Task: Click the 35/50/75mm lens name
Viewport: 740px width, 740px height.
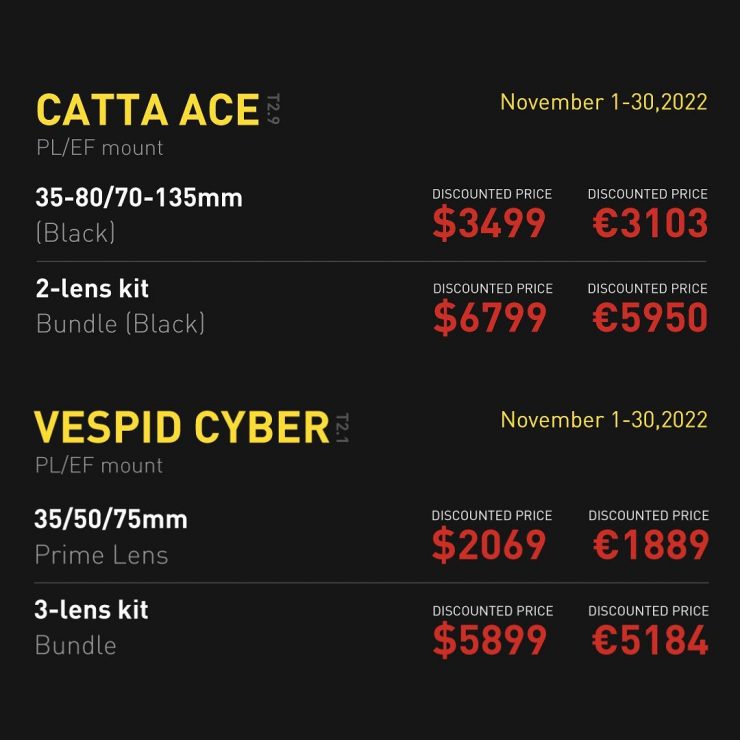Action: click(111, 519)
